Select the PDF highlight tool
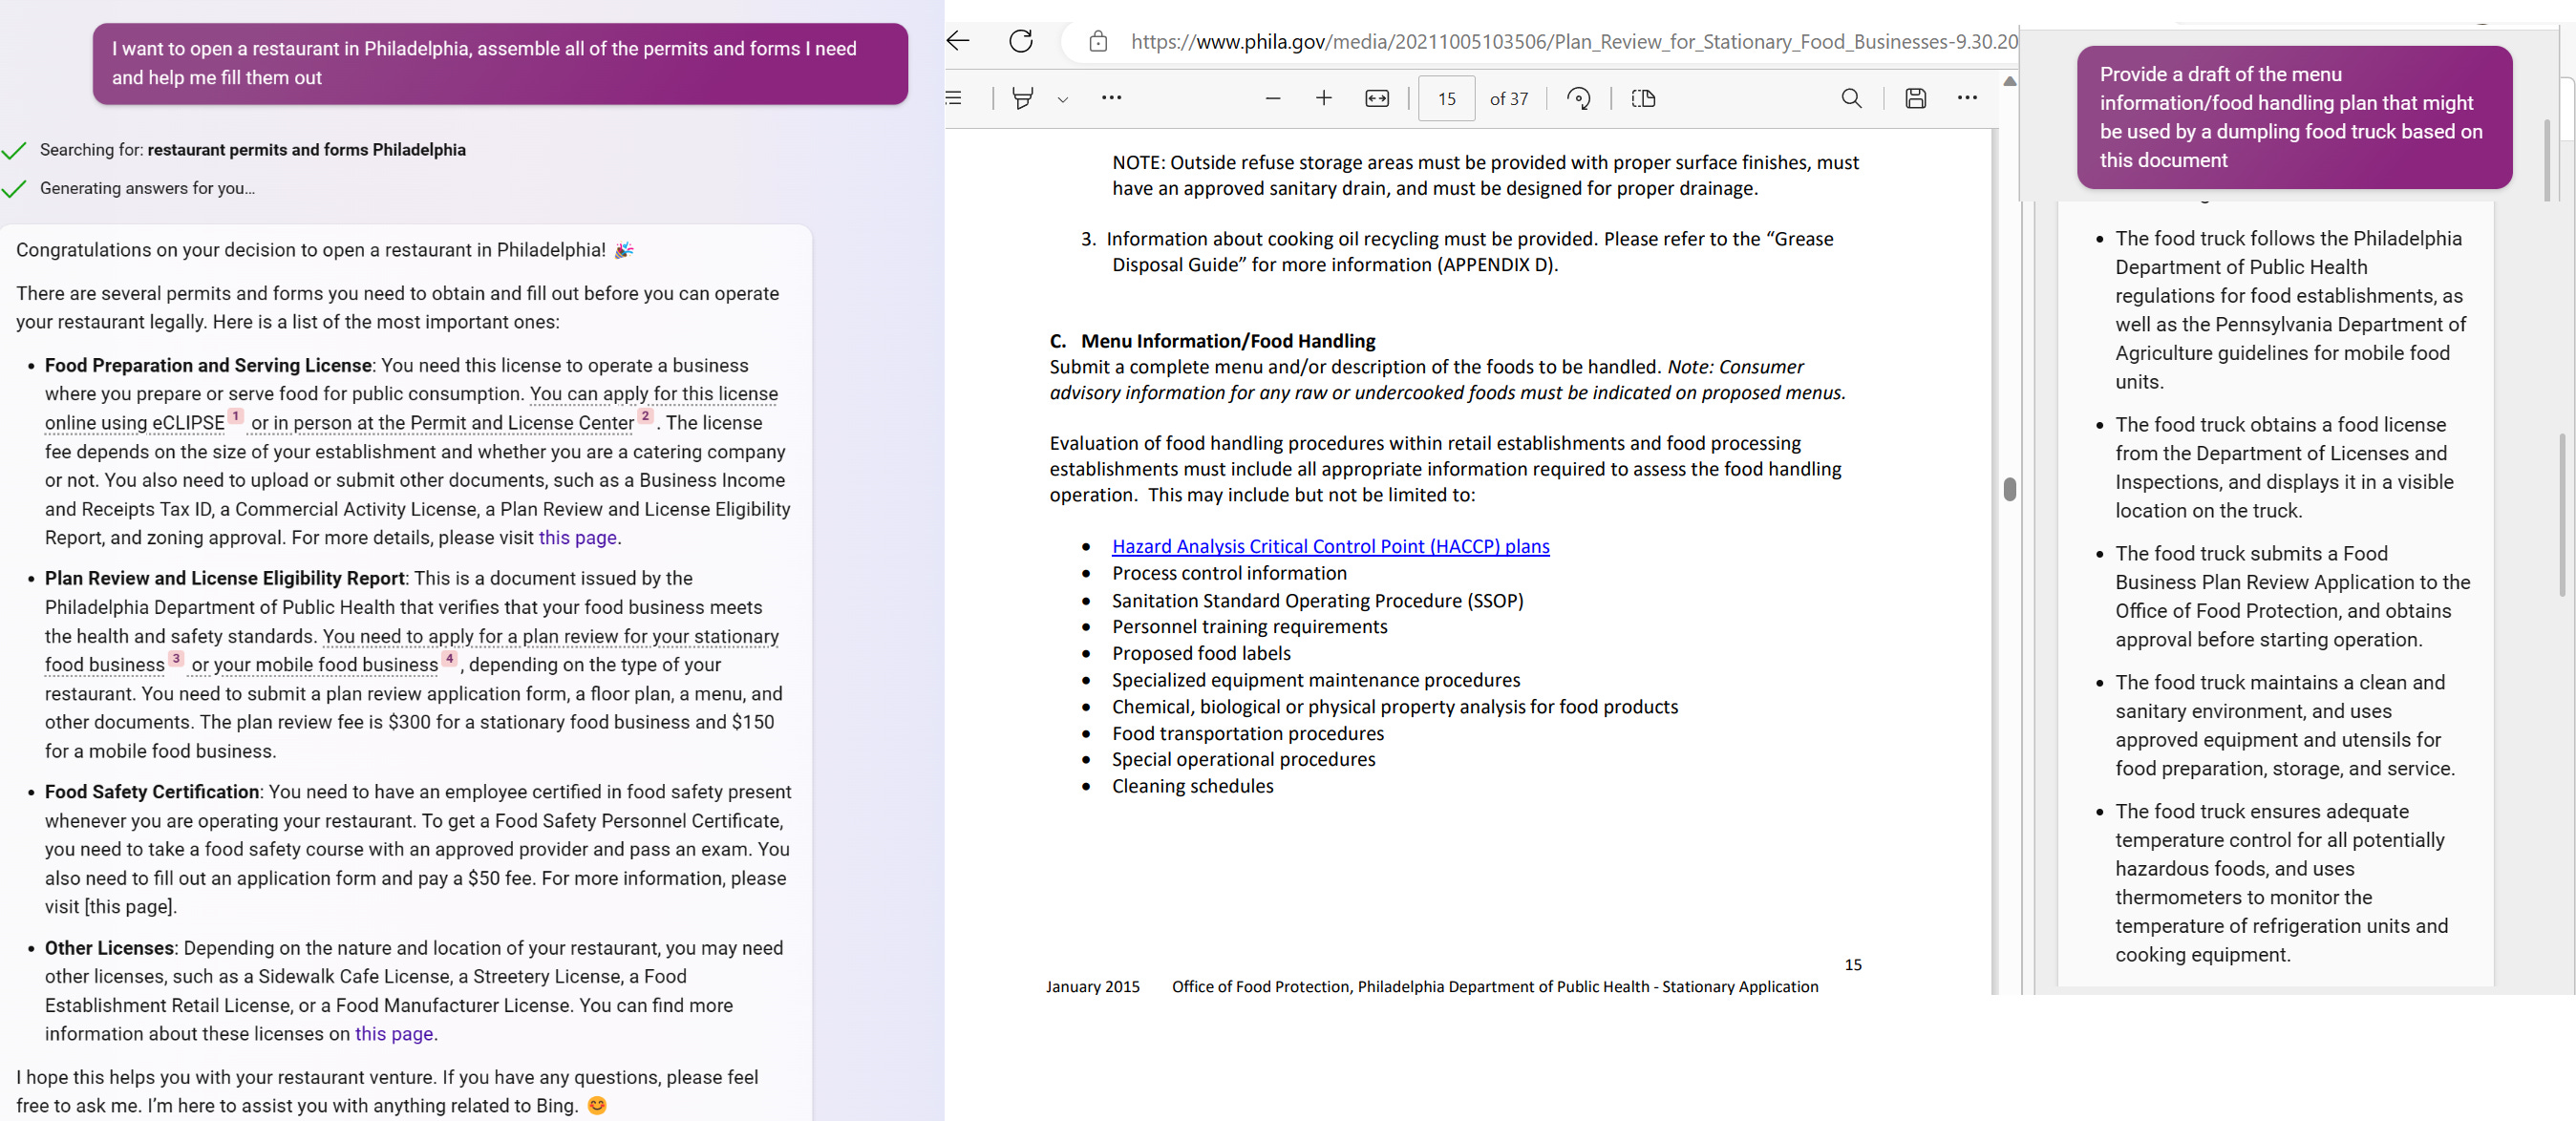 (x=1022, y=98)
